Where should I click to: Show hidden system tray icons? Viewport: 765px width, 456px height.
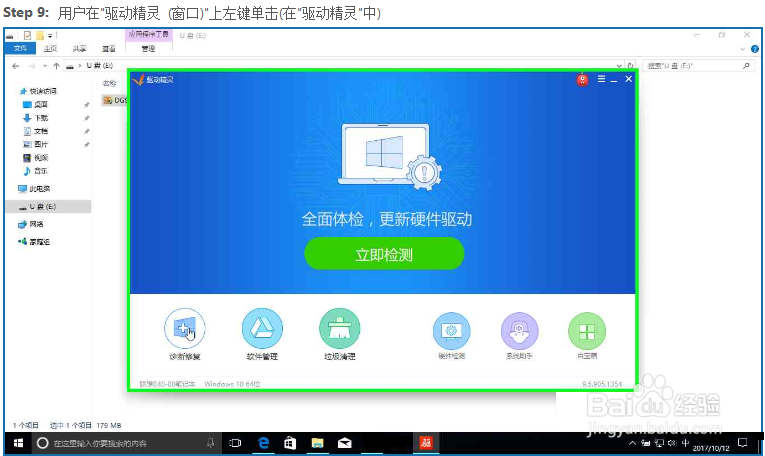(632, 443)
